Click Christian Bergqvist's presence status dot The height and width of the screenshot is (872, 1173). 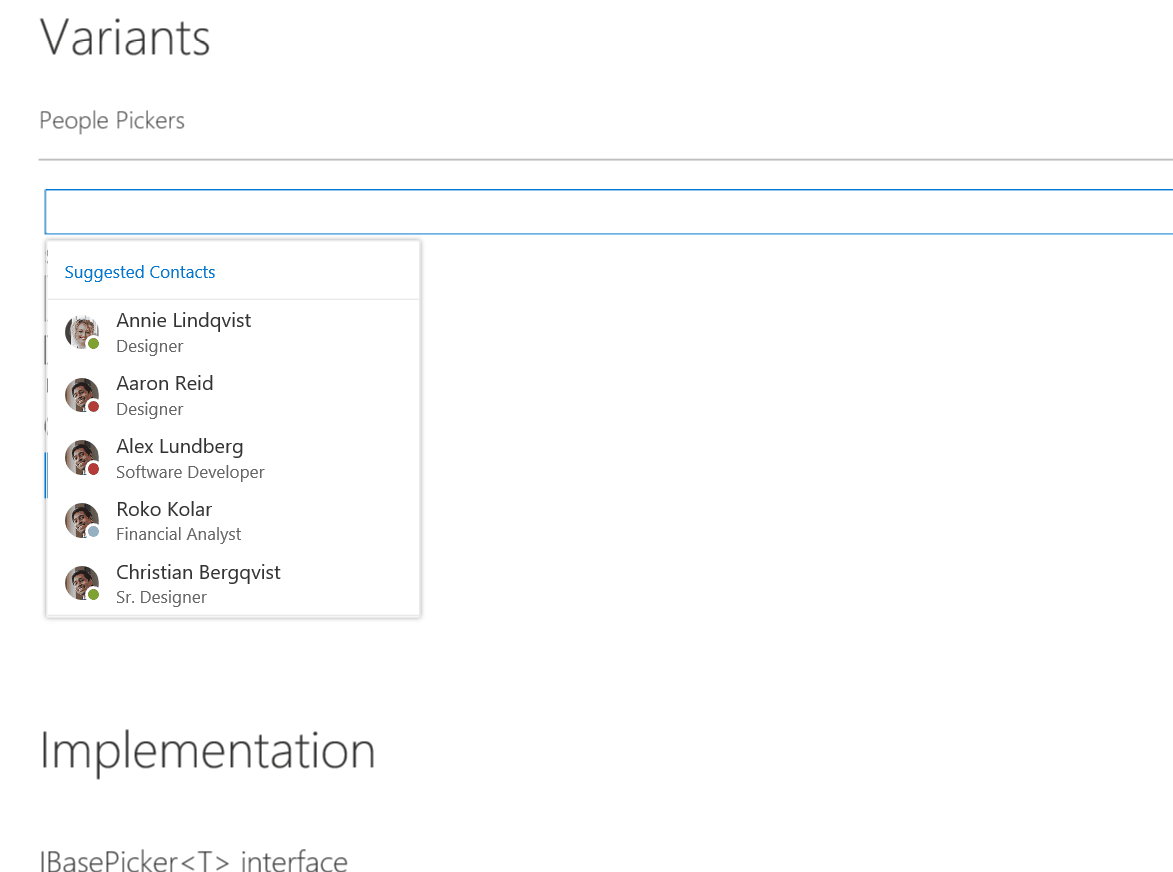[94, 596]
